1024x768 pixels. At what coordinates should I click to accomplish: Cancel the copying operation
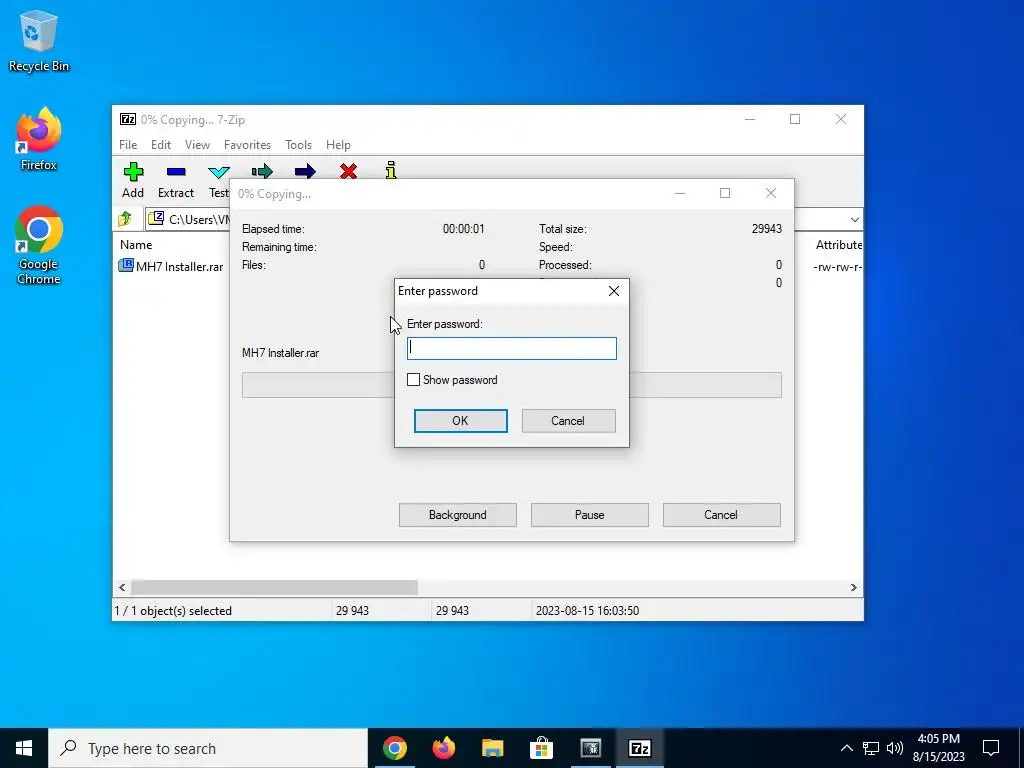(721, 515)
